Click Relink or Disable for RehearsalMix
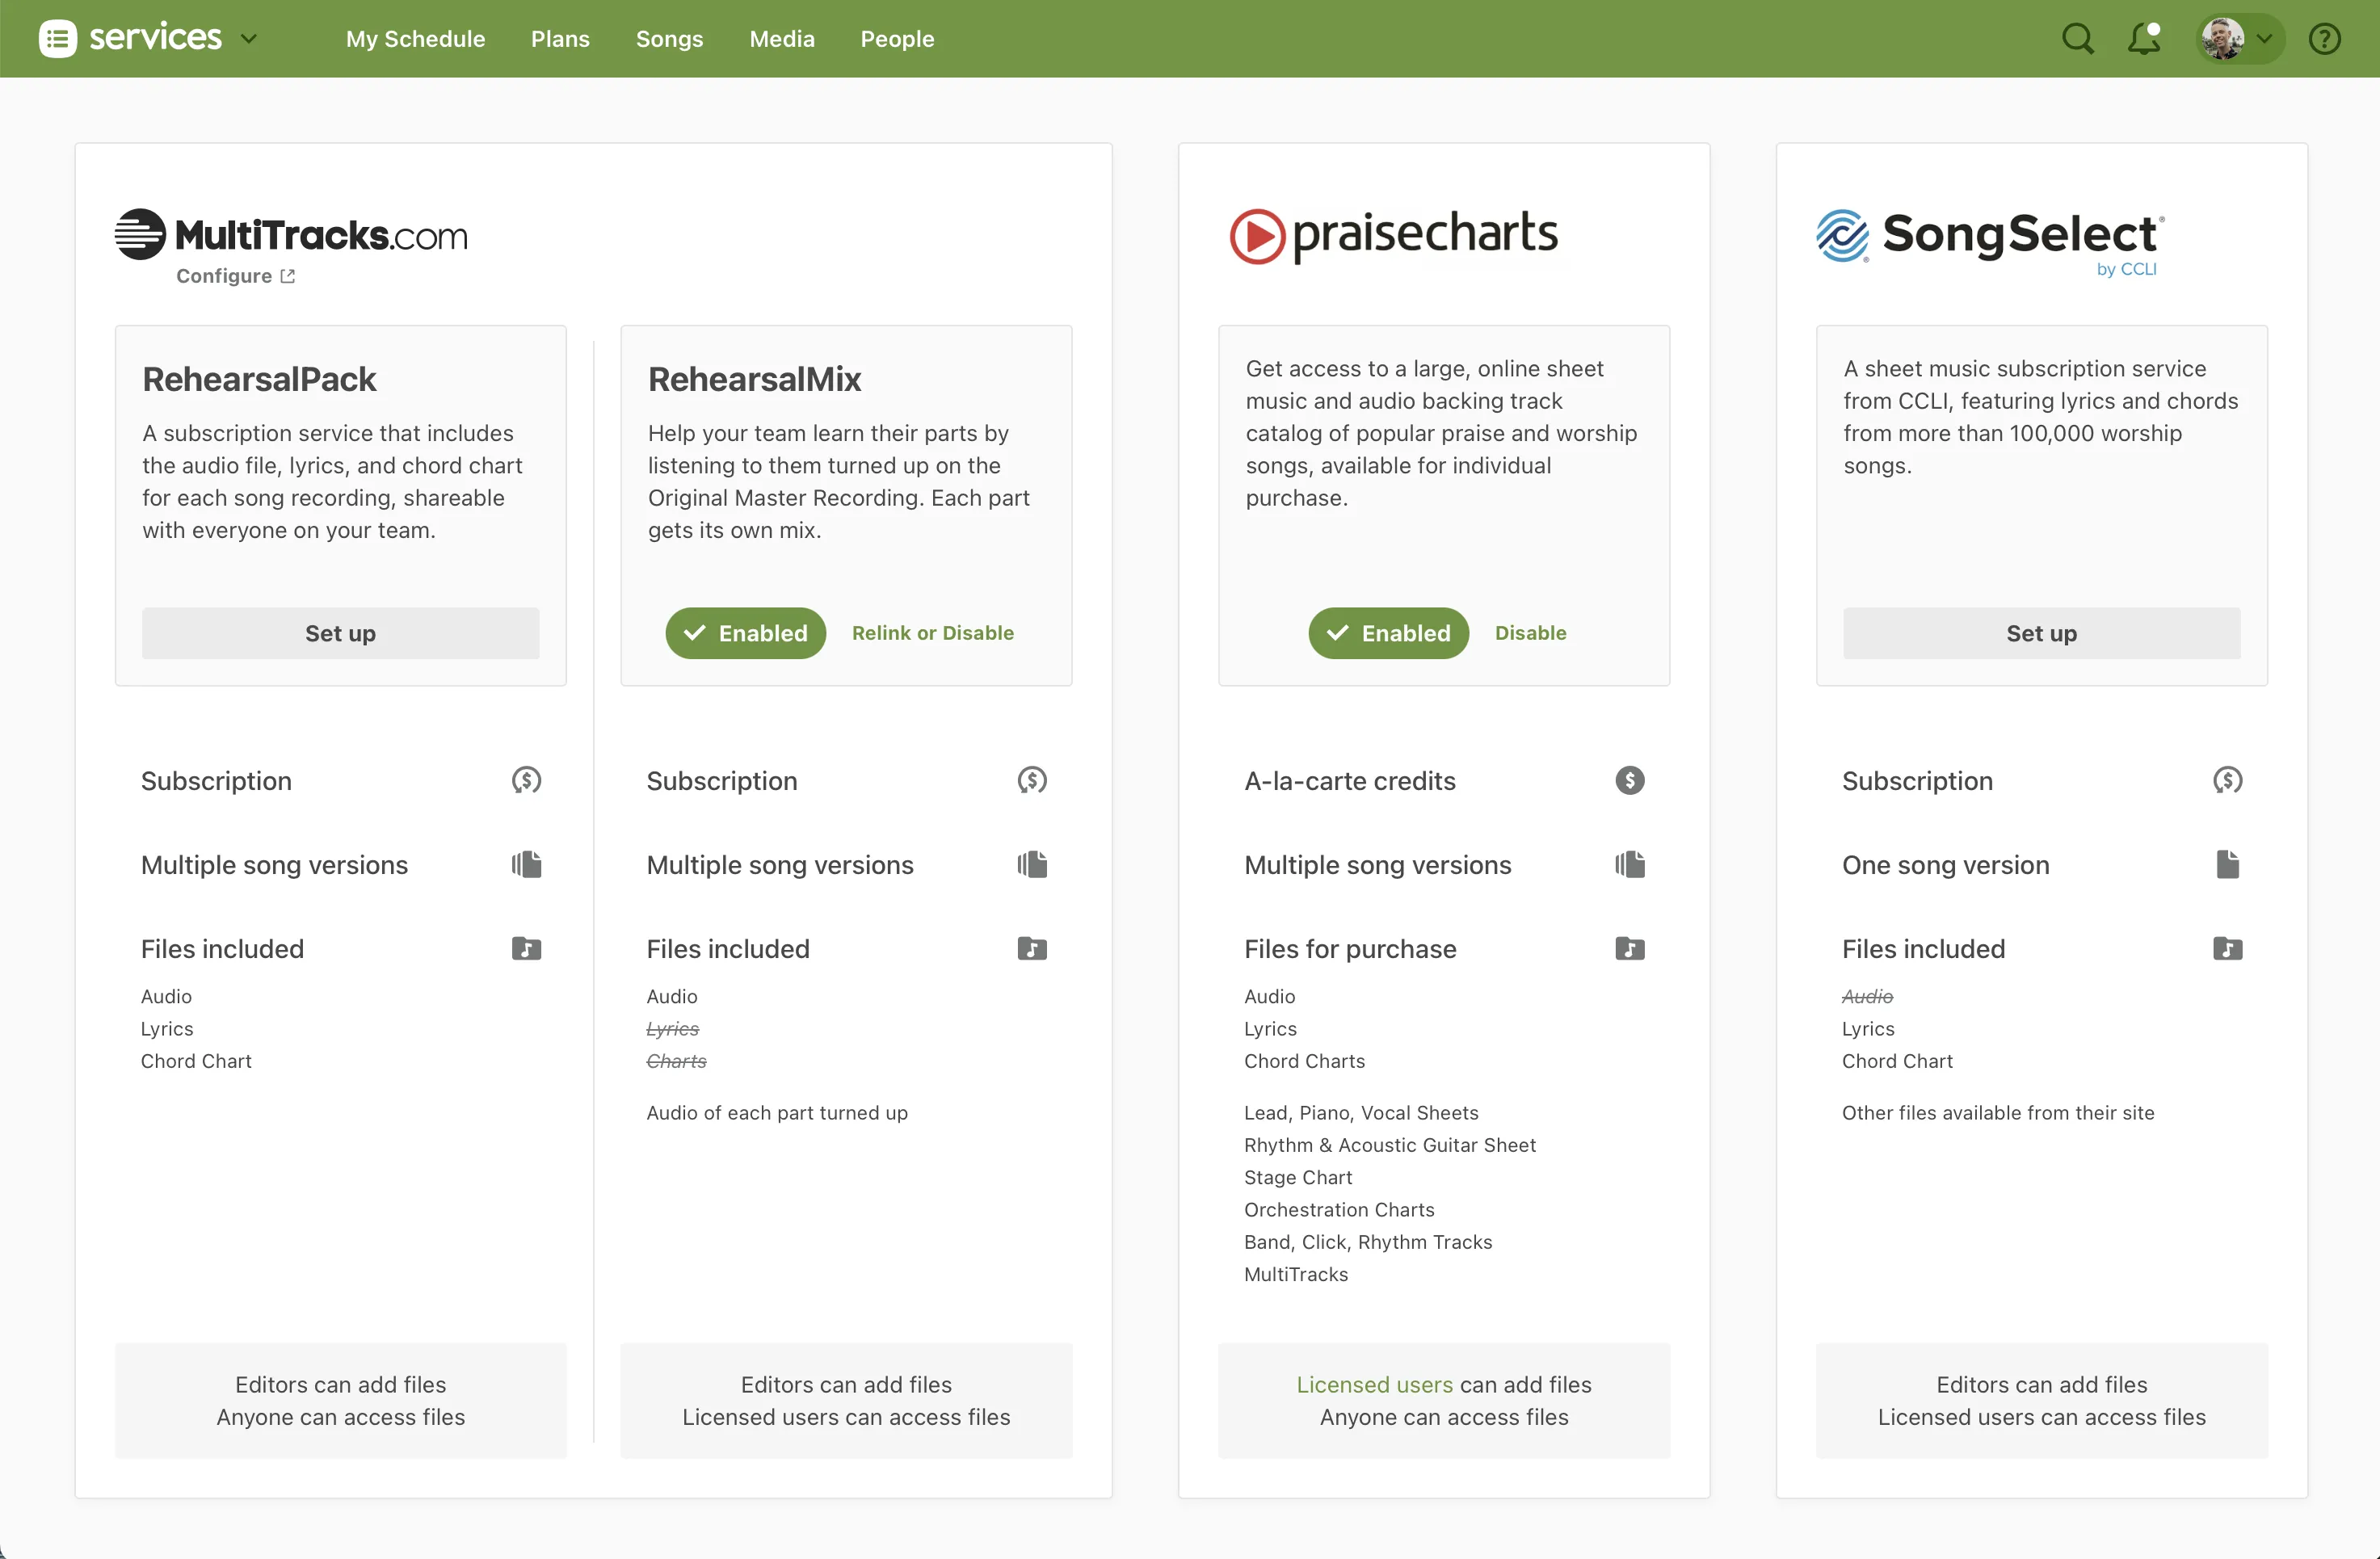 click(x=932, y=632)
